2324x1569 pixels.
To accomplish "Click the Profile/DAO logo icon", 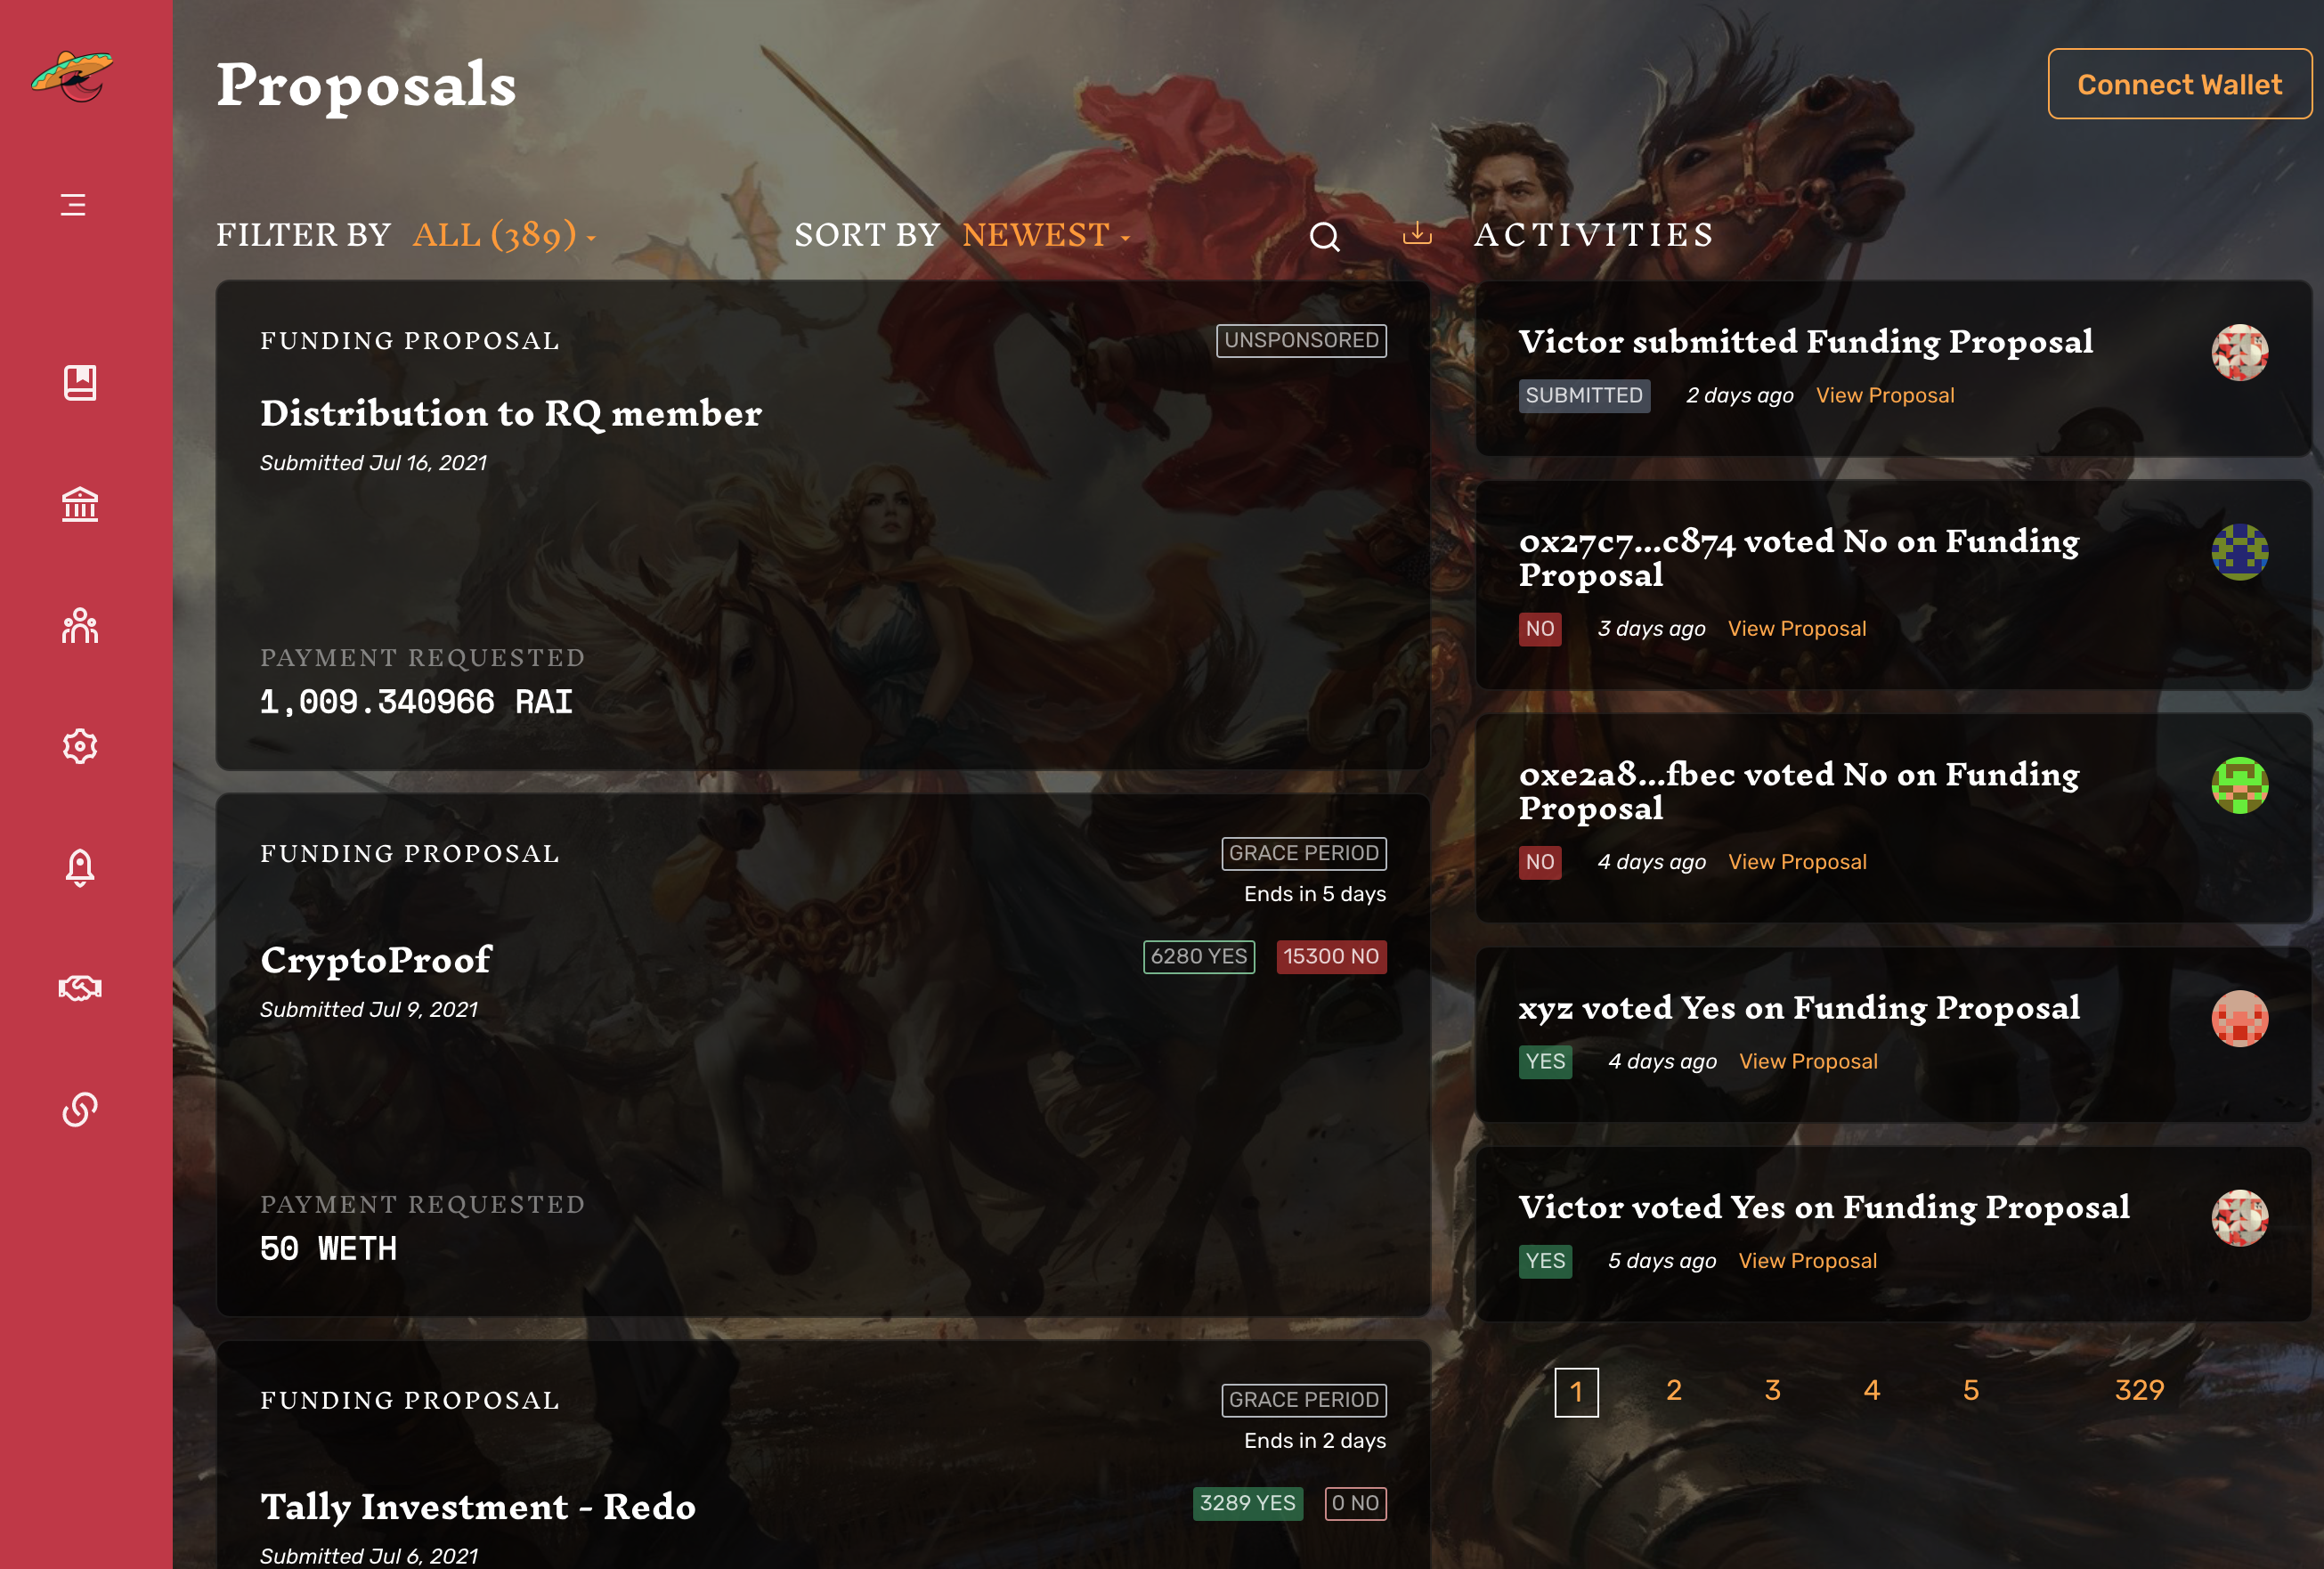I will point(79,76).
